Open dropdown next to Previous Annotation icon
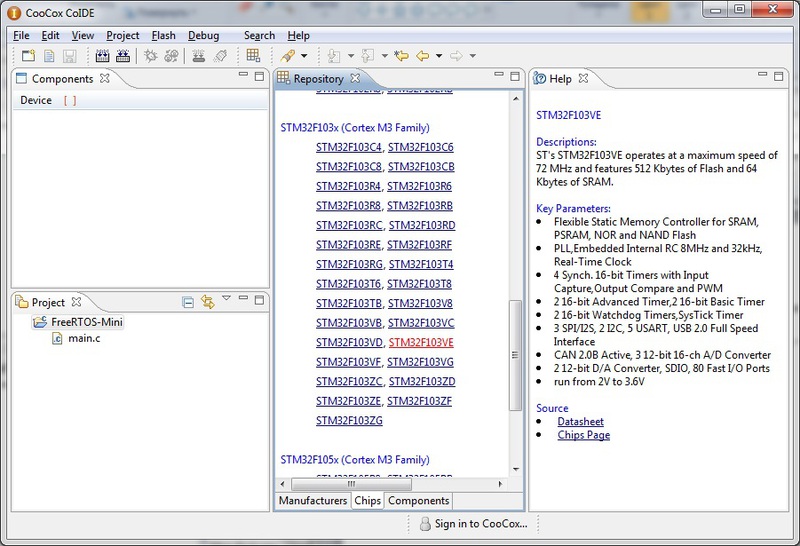The height and width of the screenshot is (546, 800). coord(385,56)
